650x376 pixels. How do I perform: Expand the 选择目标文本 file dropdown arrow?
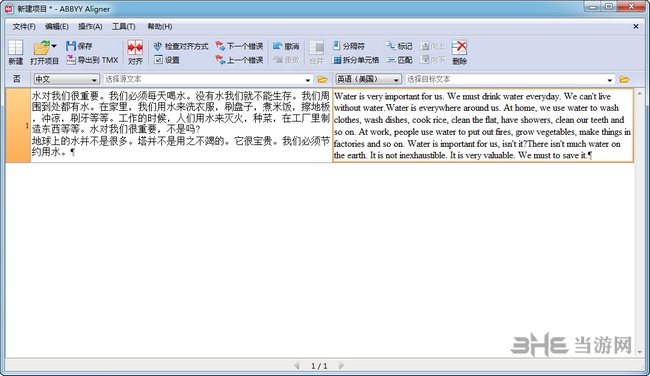point(609,80)
